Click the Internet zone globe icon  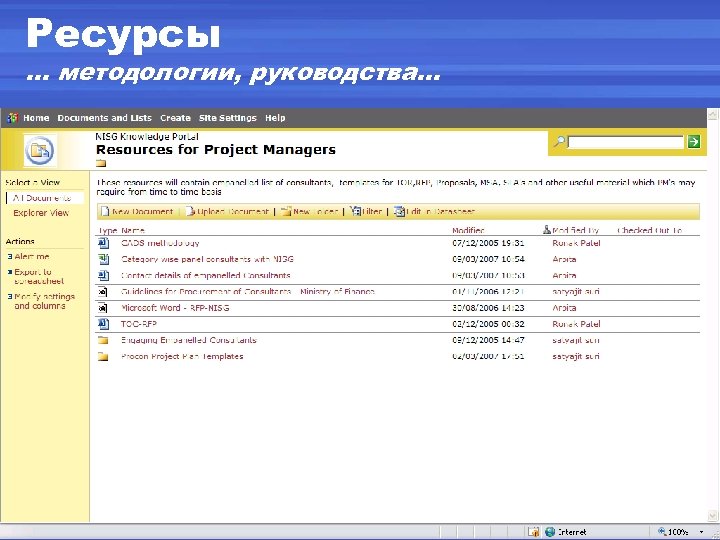coord(550,532)
